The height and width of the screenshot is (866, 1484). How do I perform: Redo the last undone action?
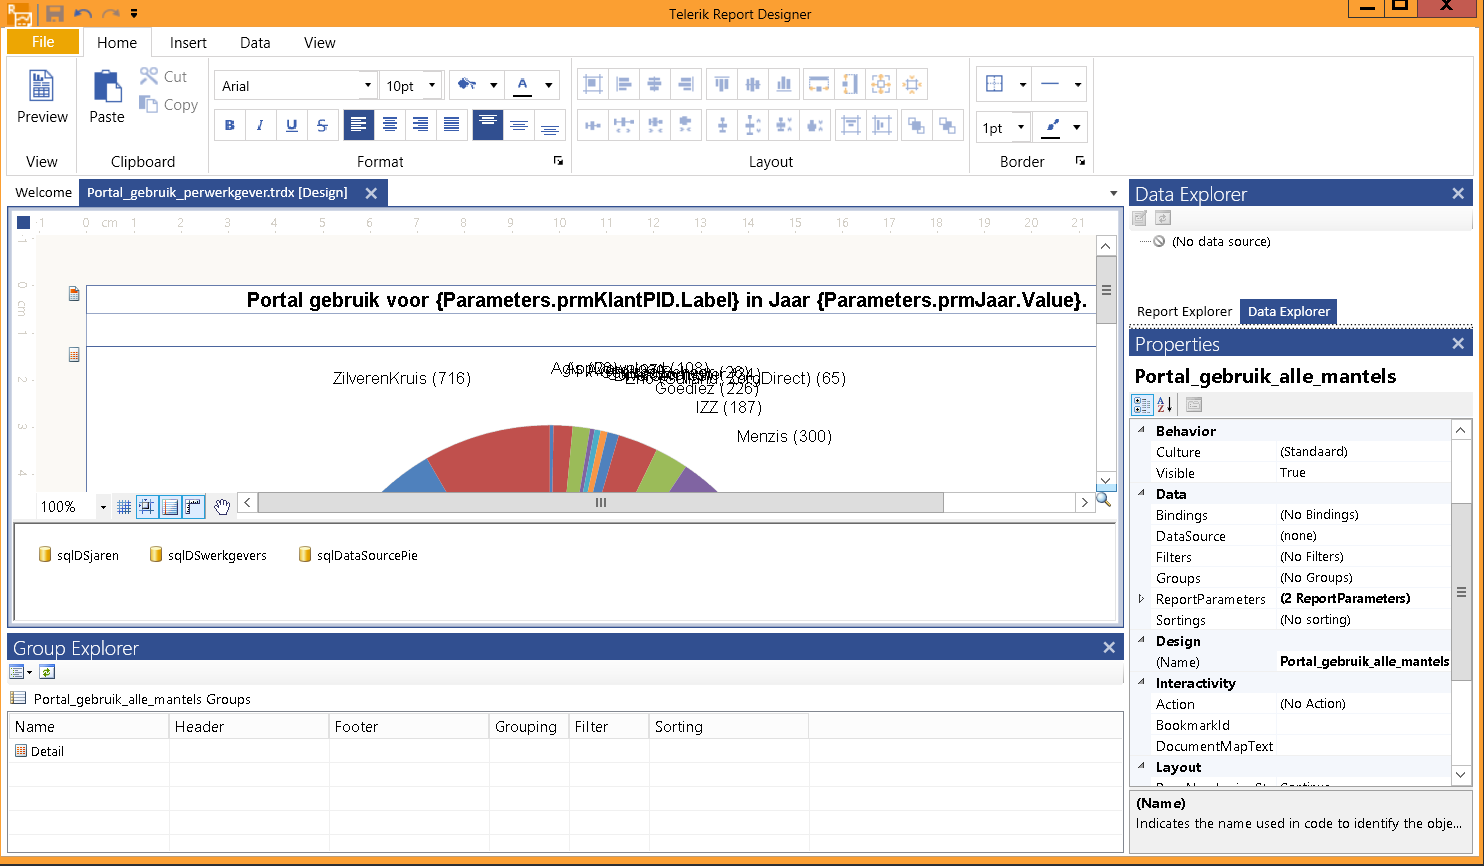(x=111, y=13)
